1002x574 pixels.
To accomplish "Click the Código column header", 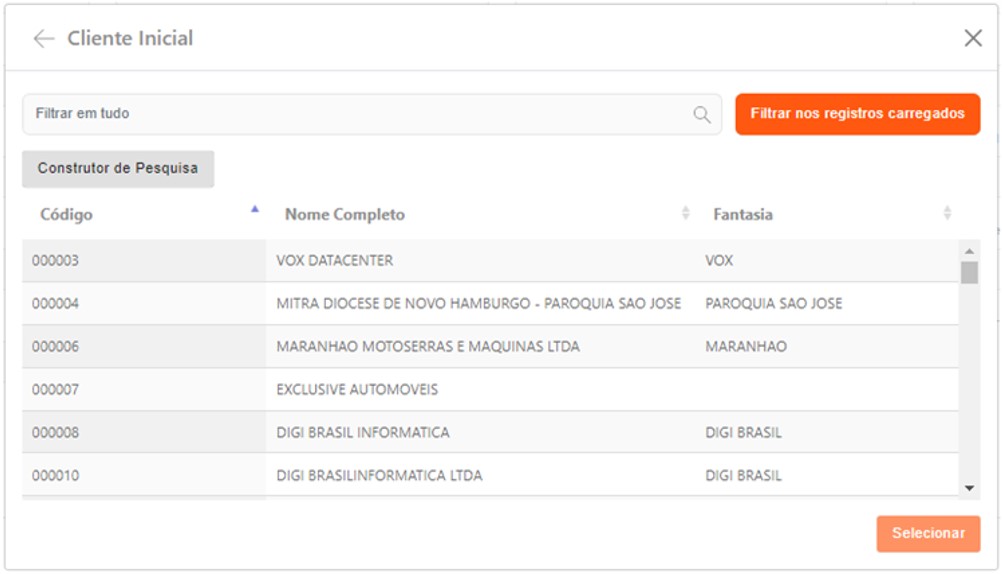I will click(67, 215).
